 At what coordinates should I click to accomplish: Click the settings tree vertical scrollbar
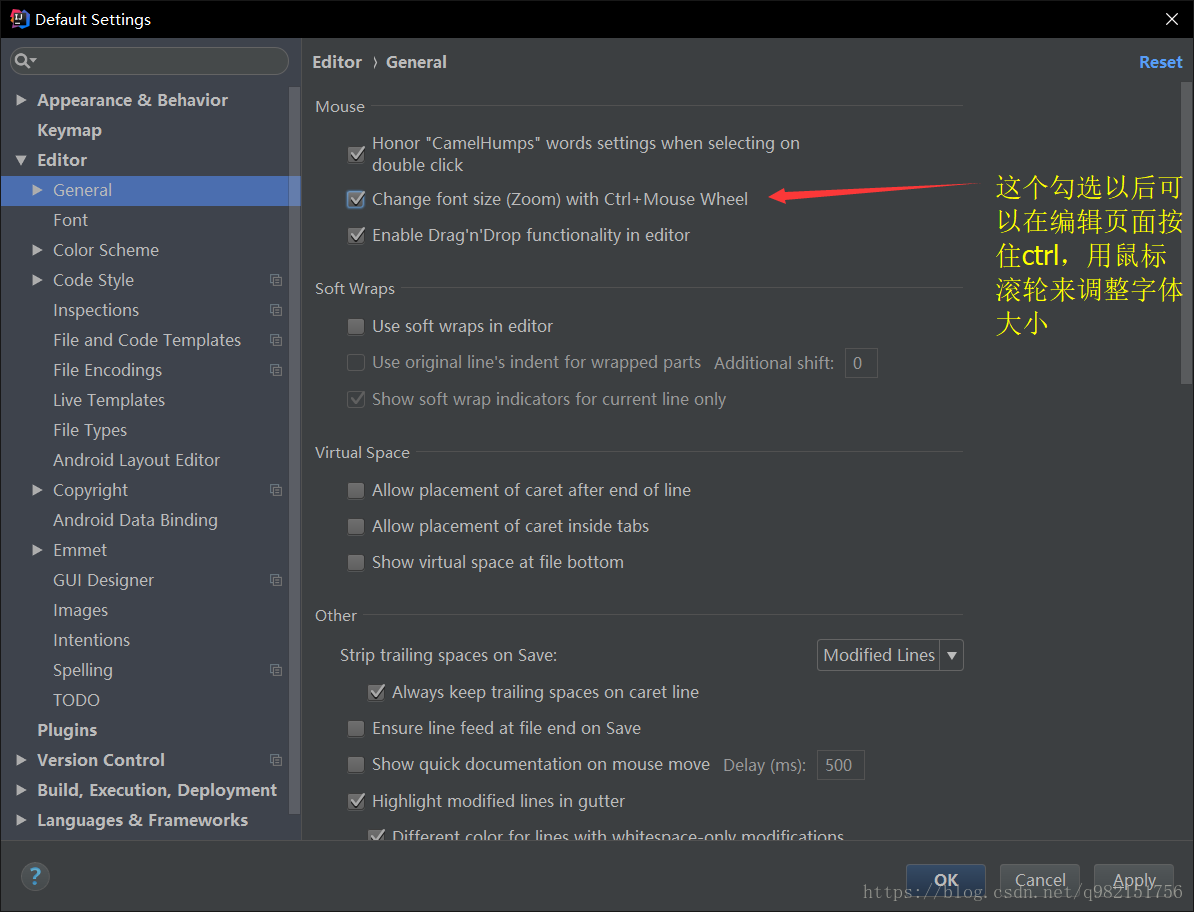pyautogui.click(x=295, y=449)
